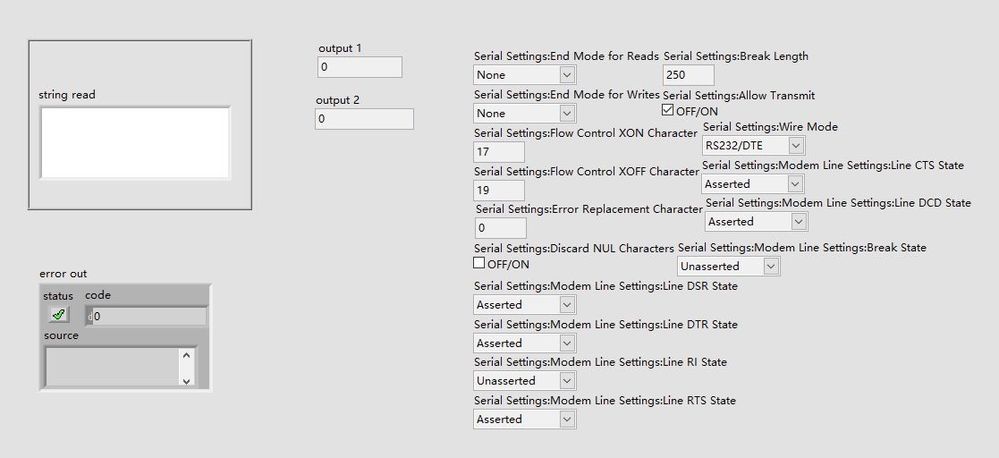
Task: Open the End Mode for Writes dropdown
Action: 567,113
